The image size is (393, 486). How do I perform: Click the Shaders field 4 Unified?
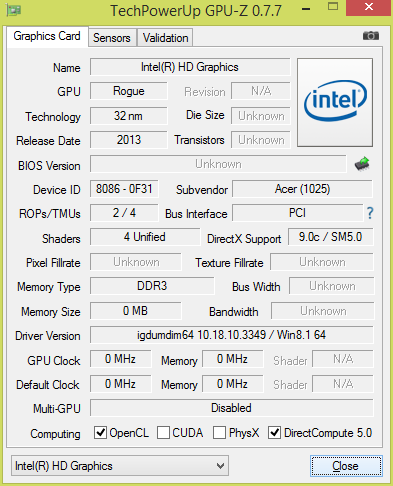145,237
